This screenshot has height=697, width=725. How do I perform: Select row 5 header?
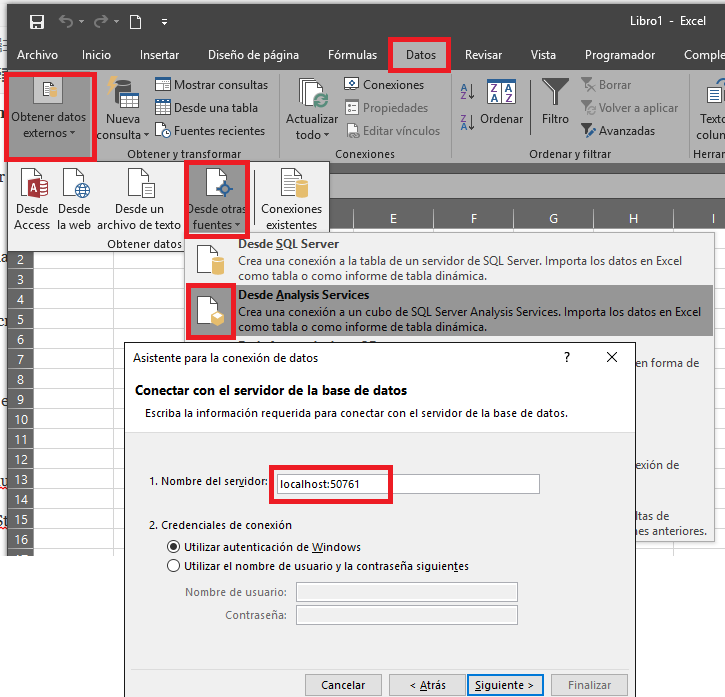pos(21,320)
